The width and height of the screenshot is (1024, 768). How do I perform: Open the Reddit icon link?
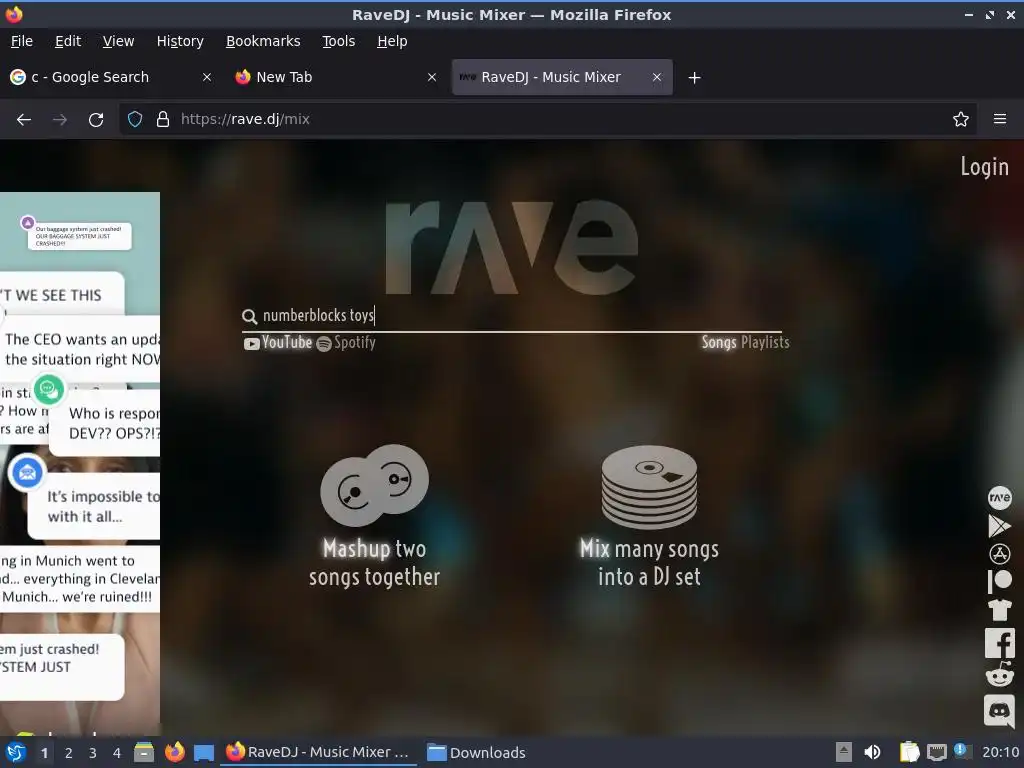point(999,675)
